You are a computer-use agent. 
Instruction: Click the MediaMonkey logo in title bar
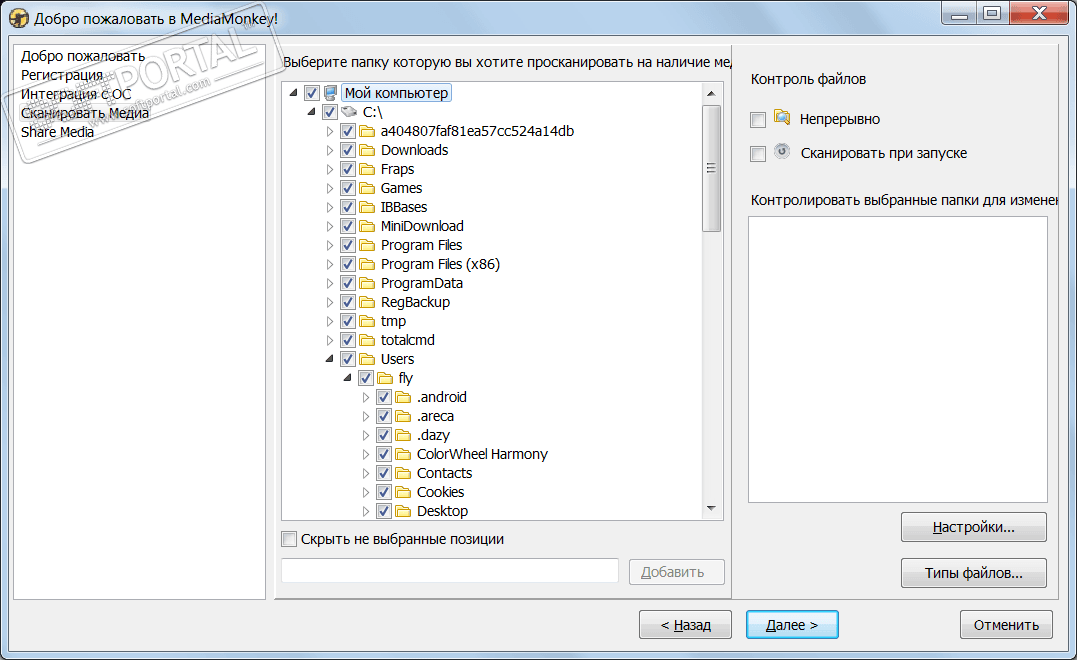coord(19,18)
